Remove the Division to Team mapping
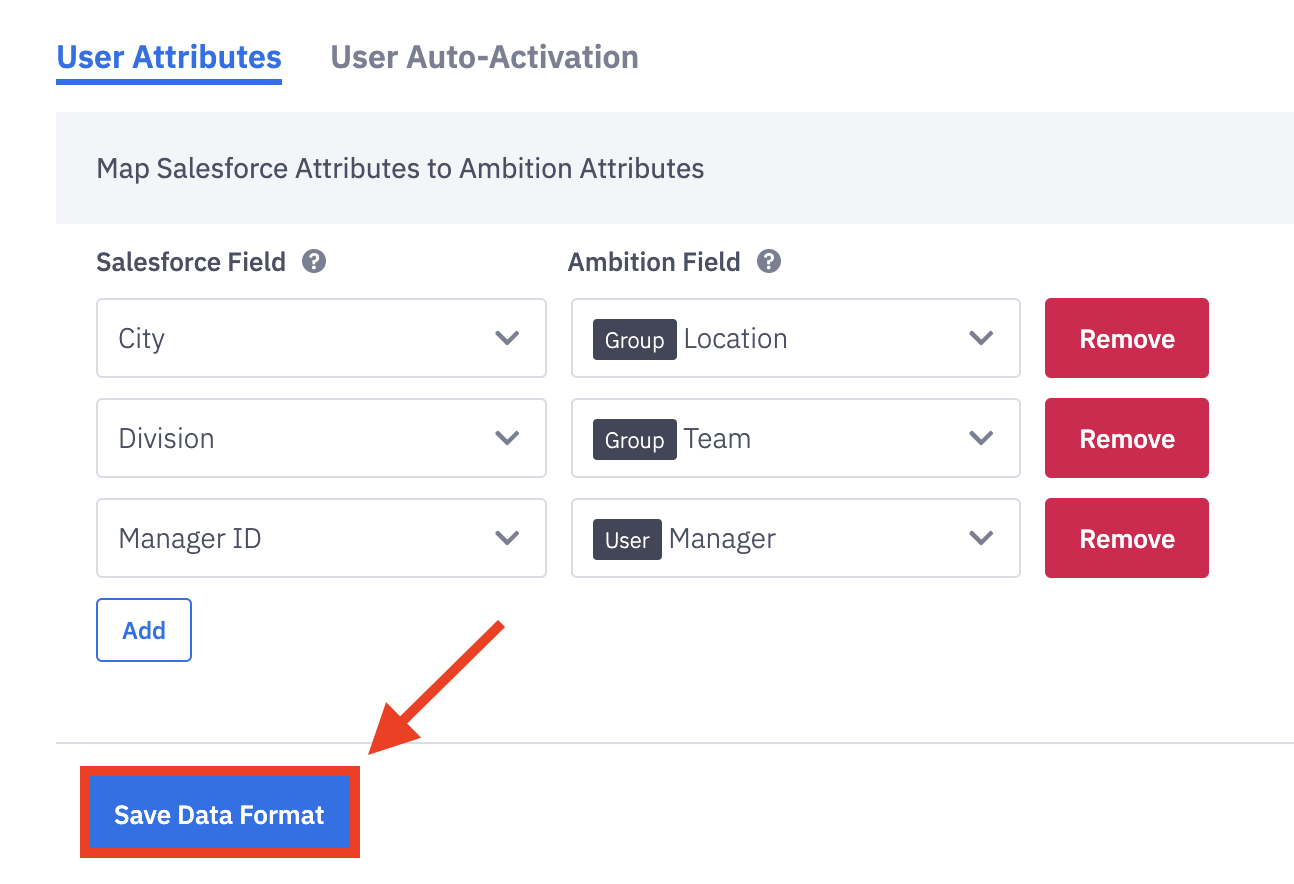This screenshot has width=1294, height=884. 1126,438
